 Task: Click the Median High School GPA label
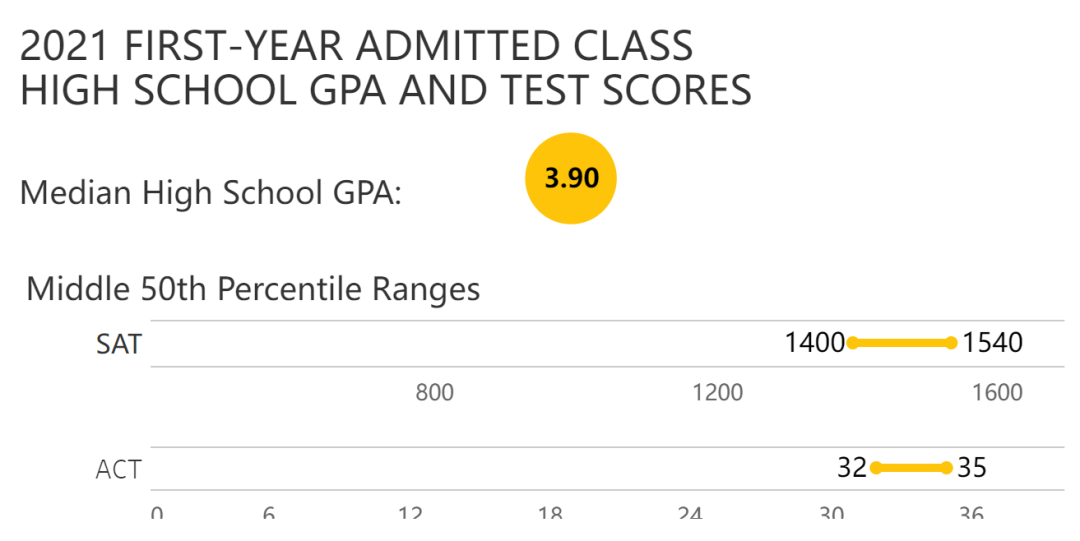pyautogui.click(x=210, y=192)
